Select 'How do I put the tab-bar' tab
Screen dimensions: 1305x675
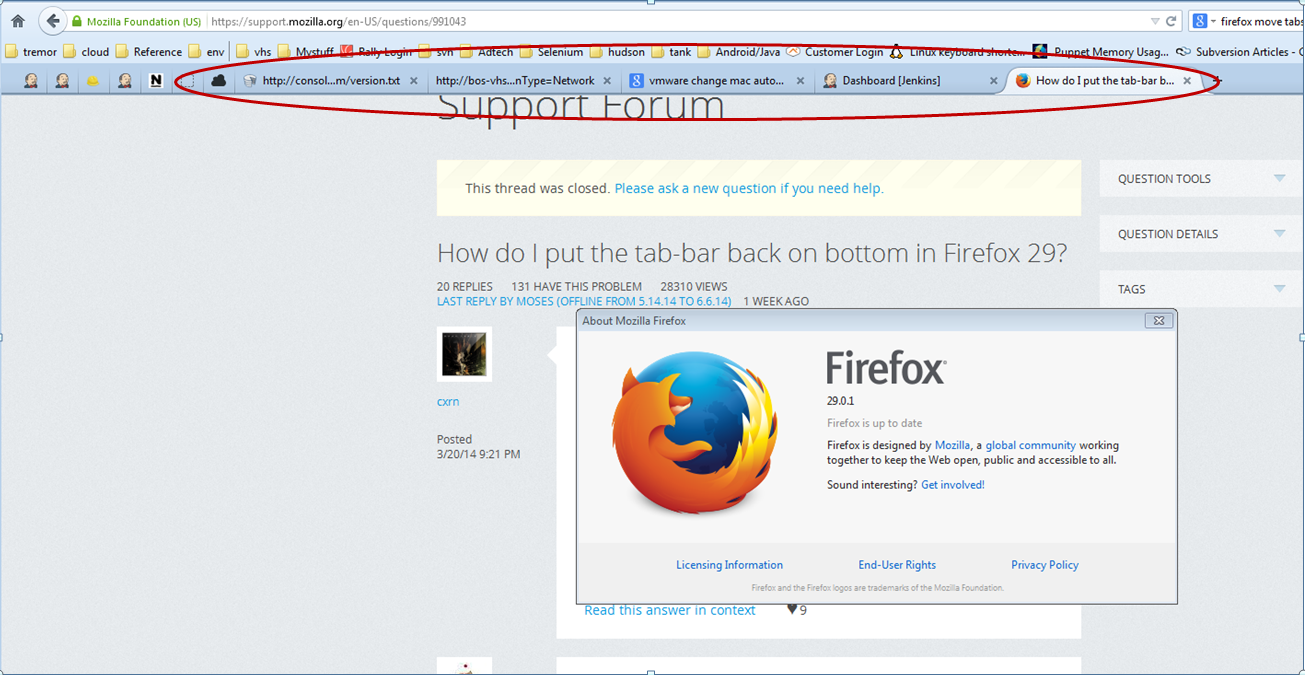pos(1103,81)
